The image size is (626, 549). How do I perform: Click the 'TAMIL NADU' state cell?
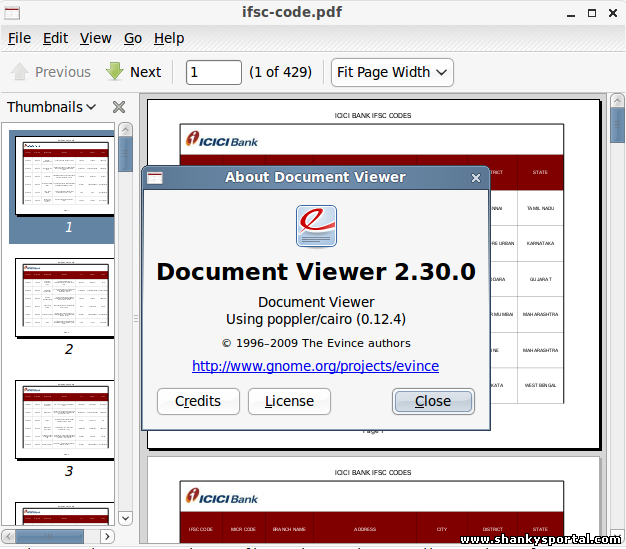click(540, 208)
